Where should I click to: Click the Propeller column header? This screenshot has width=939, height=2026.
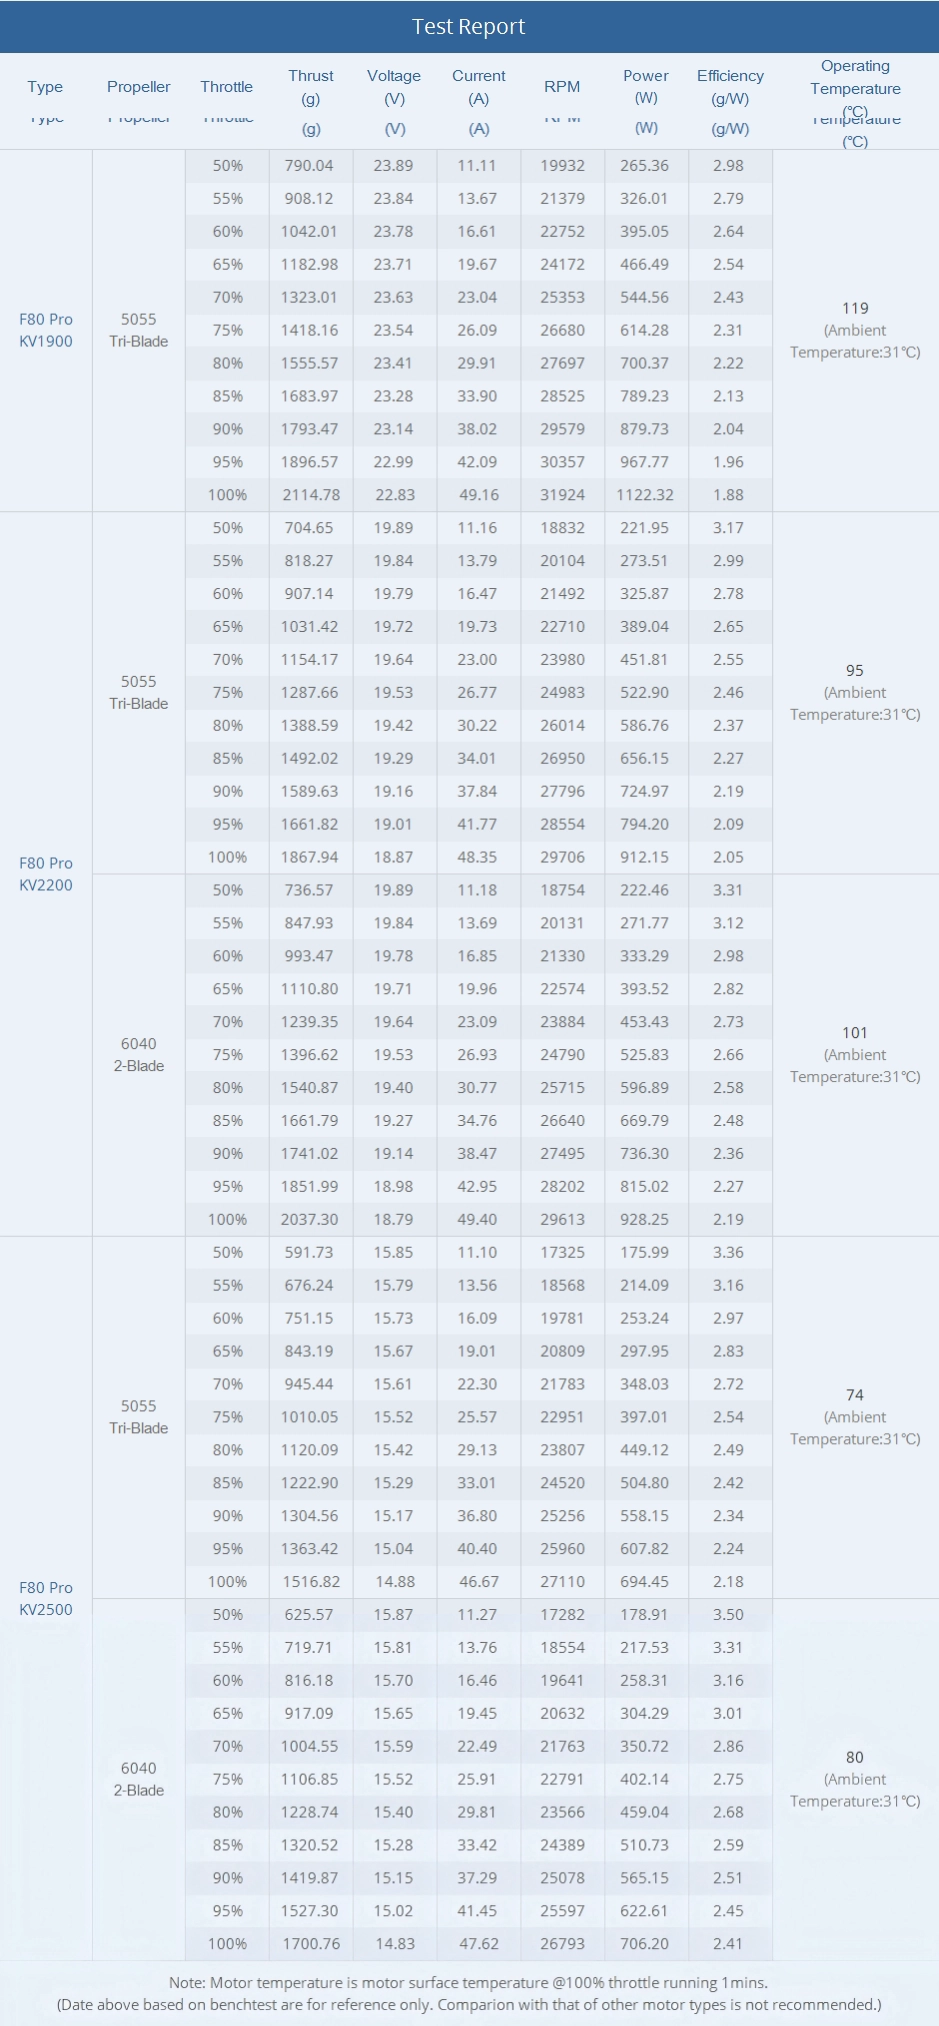click(139, 87)
